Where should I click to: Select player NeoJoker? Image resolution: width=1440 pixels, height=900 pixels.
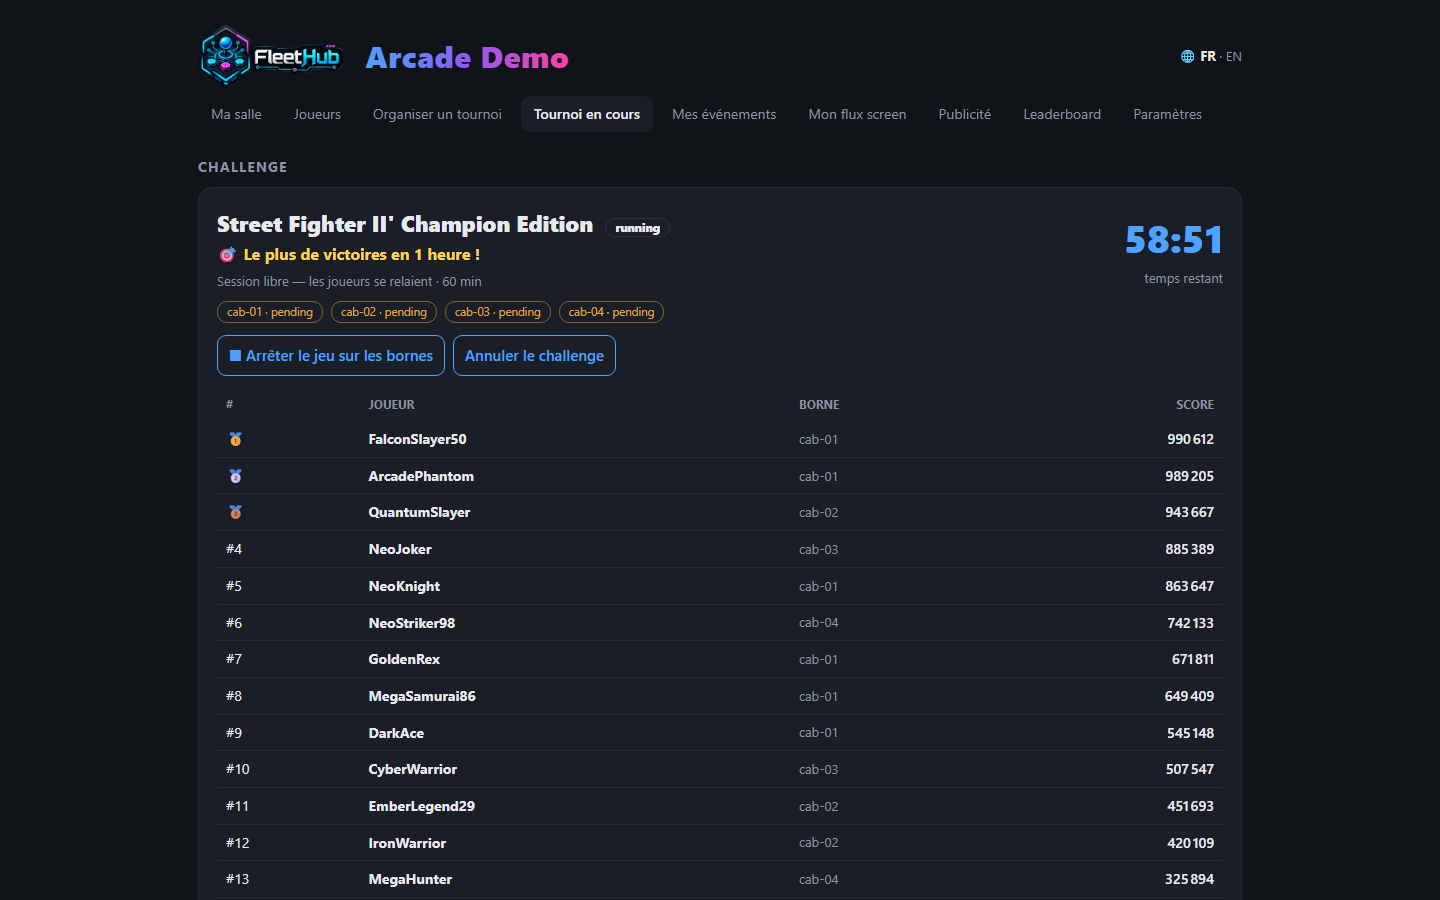click(x=400, y=549)
